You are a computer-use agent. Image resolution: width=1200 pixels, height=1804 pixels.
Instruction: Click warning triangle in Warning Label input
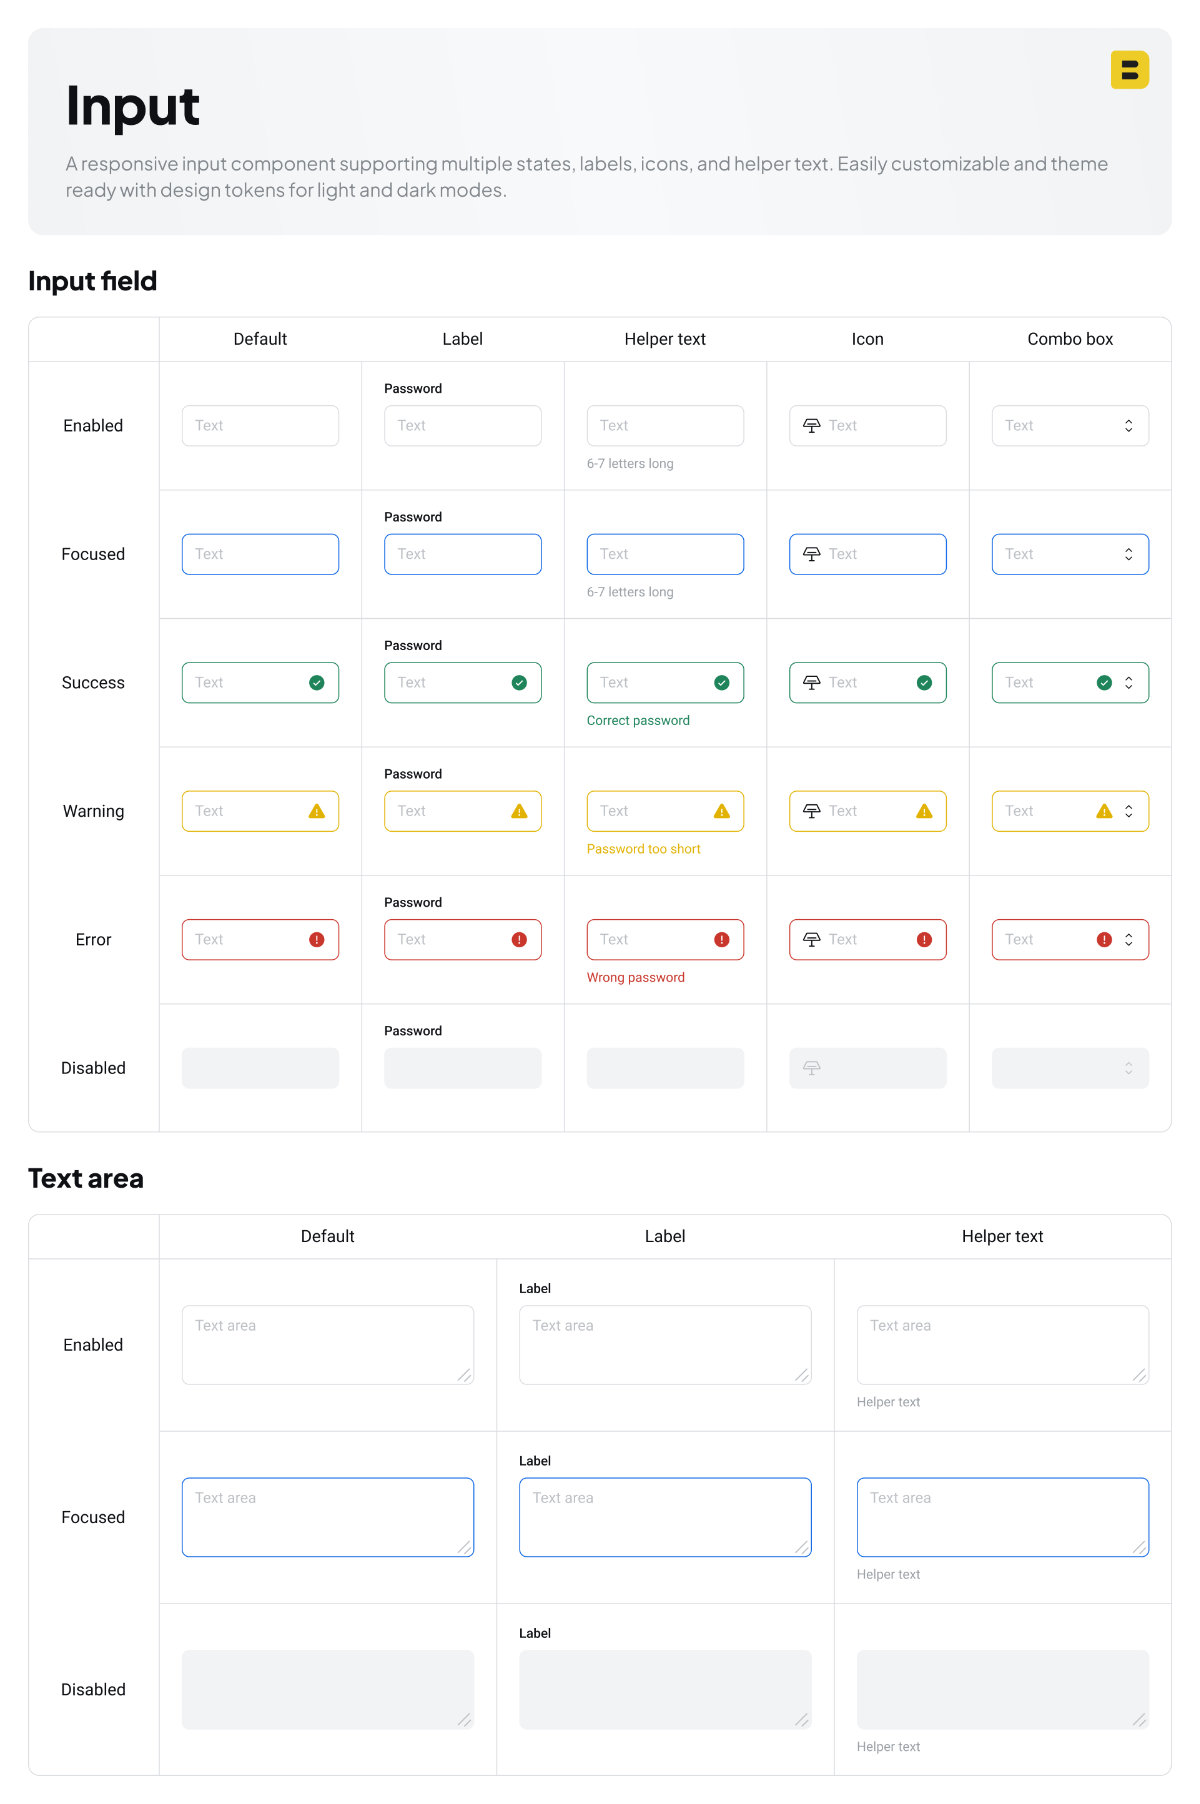point(519,811)
